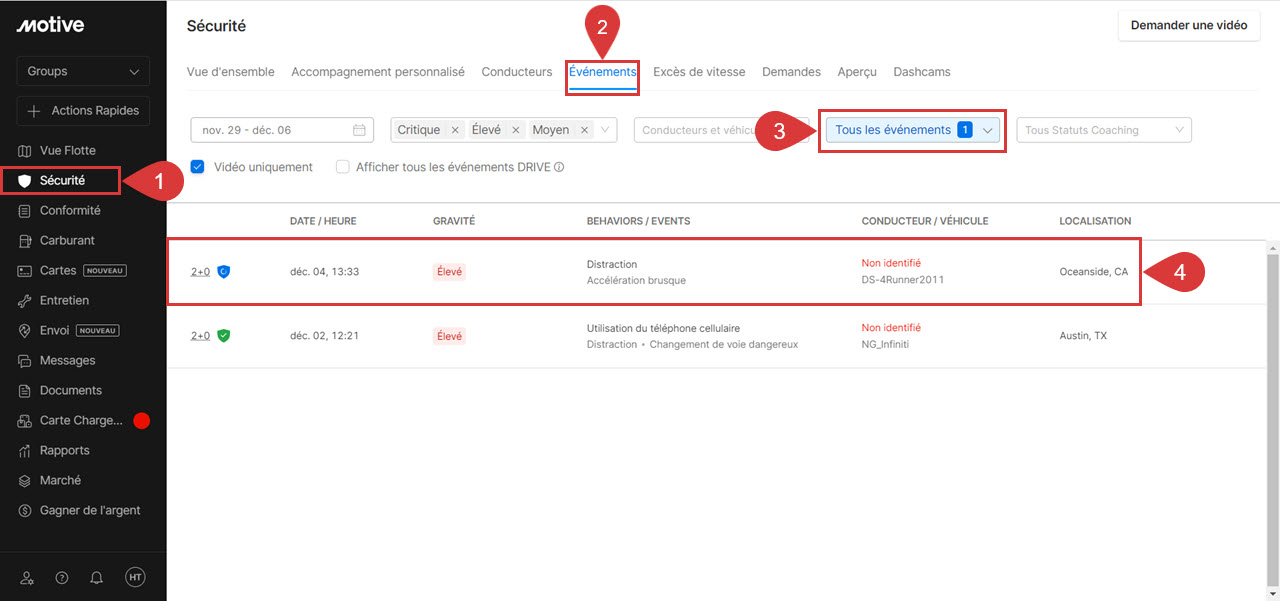Click the Demander une vidéo button

click(1188, 25)
